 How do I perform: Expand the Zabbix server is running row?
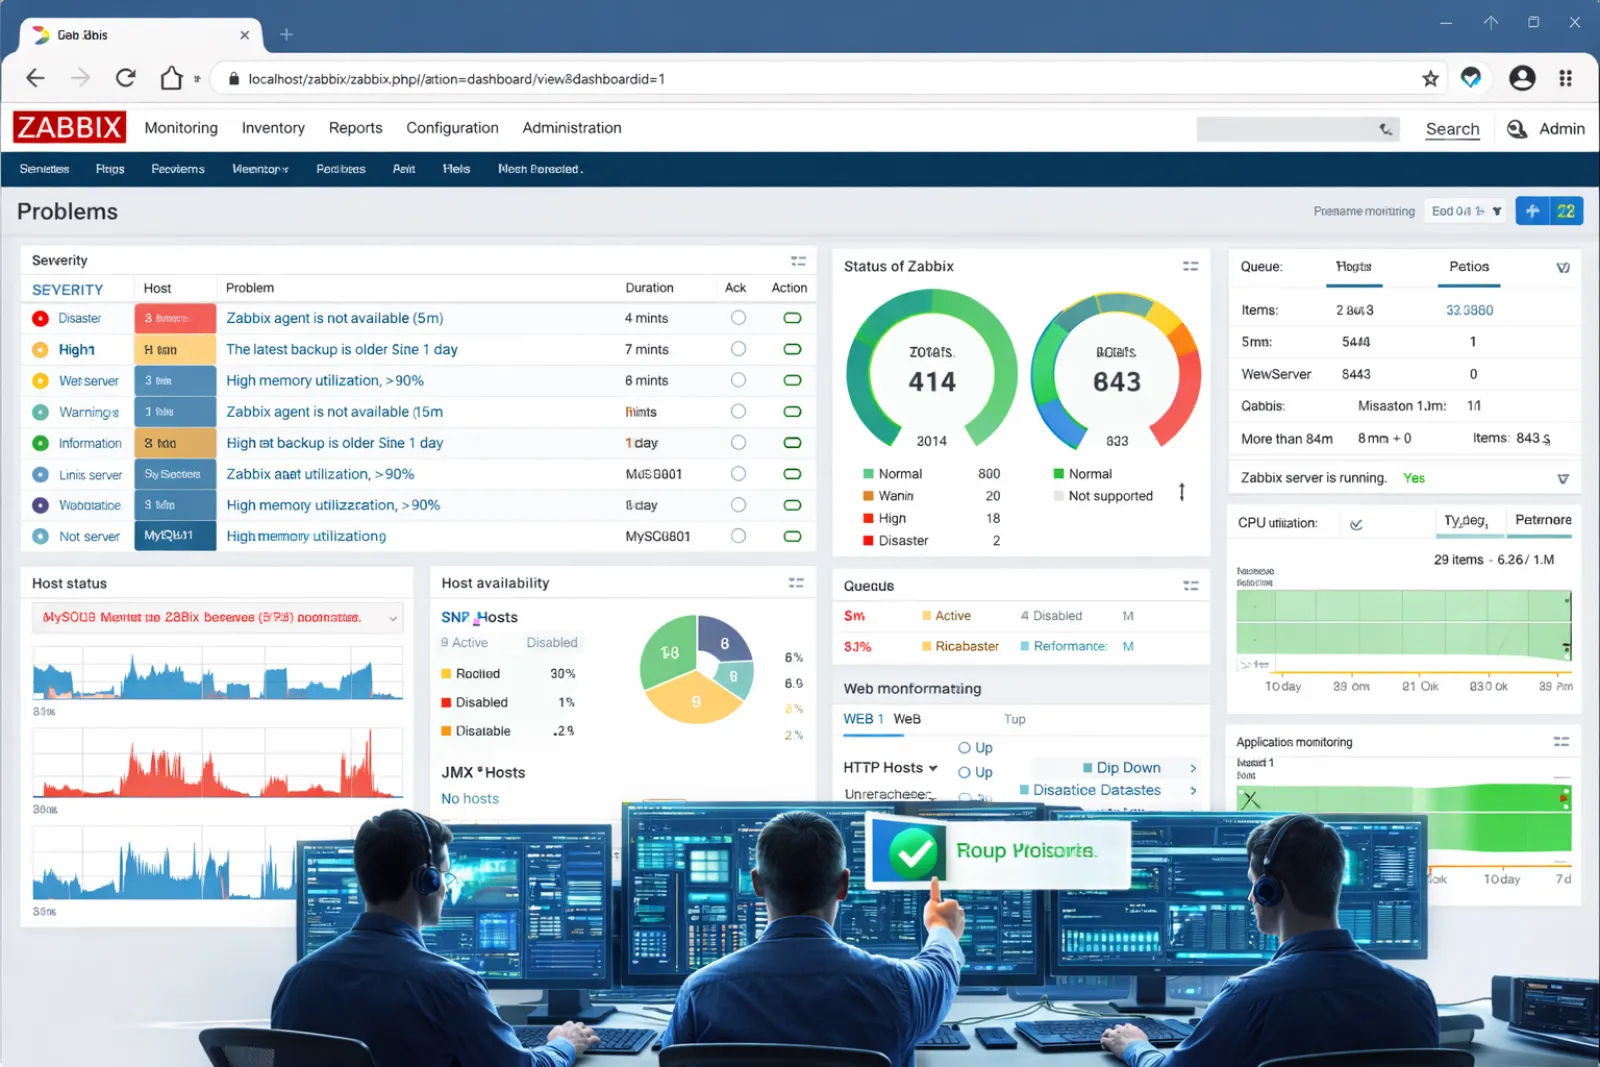[1563, 479]
